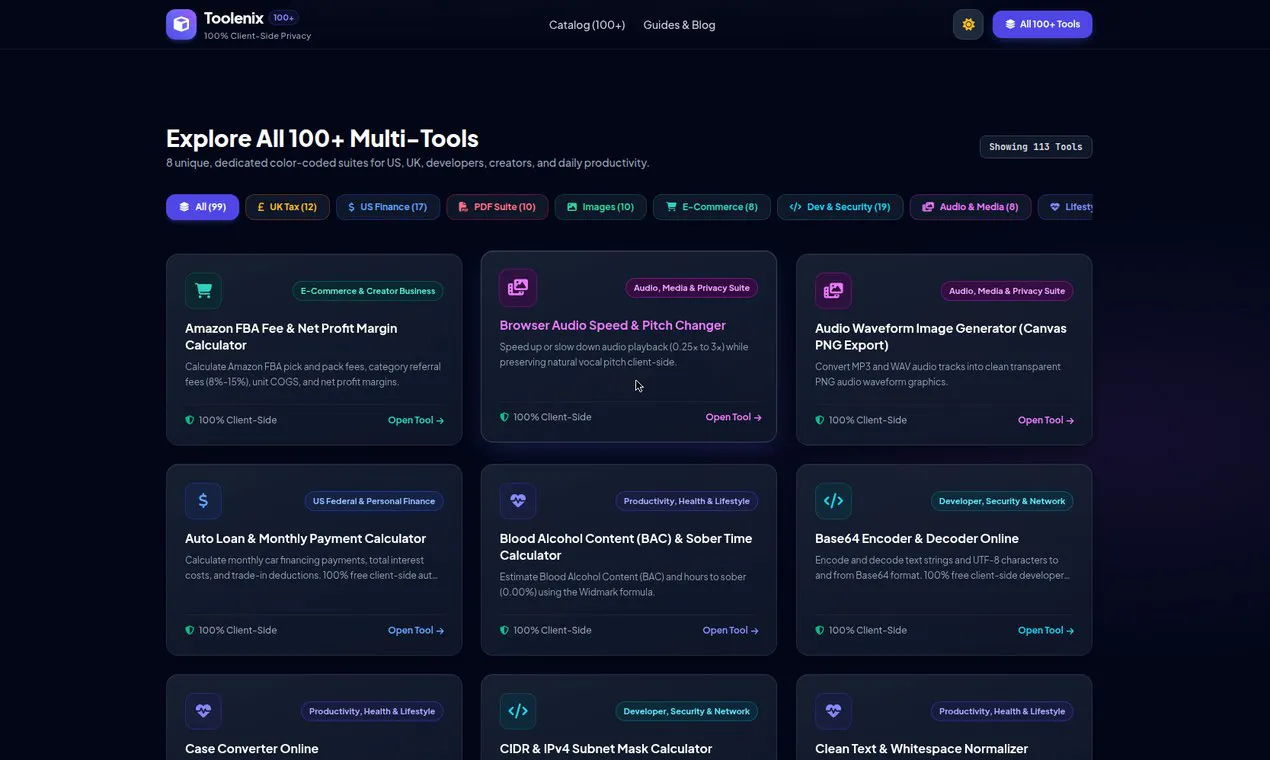This screenshot has height=760, width=1270.
Task: Open Tool link for Browser Audio Speed changer
Action: coord(734,417)
